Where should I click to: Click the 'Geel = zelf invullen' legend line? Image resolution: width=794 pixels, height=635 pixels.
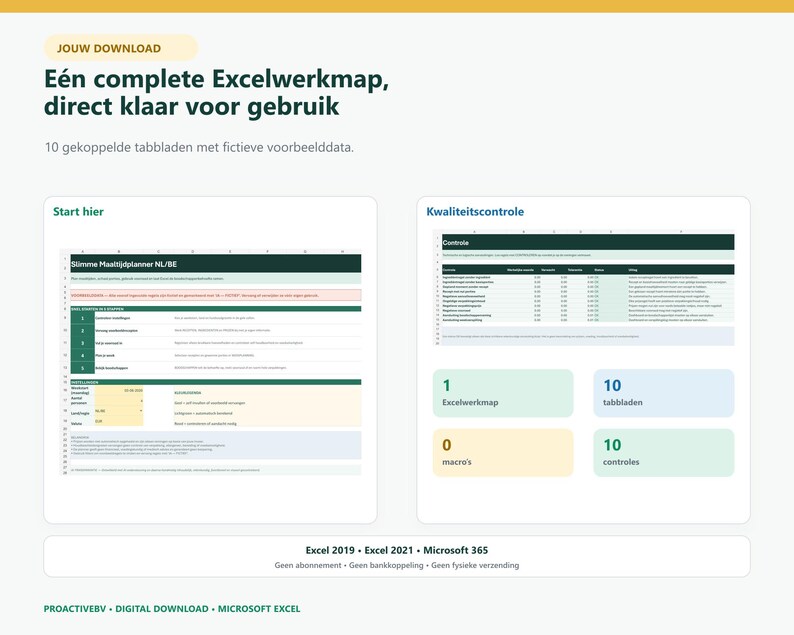point(210,403)
